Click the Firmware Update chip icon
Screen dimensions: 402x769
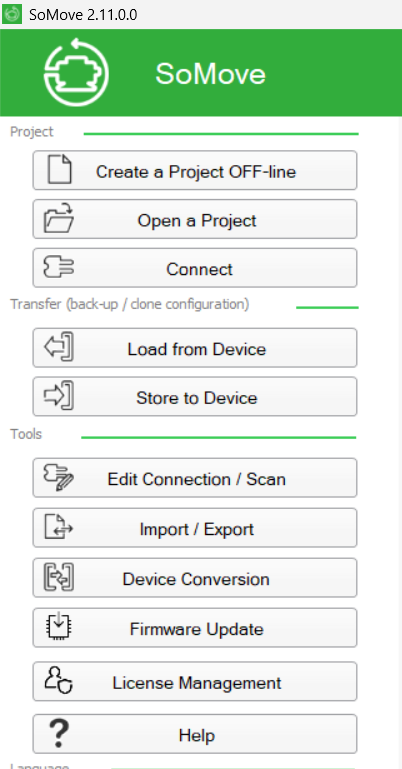pos(58,626)
